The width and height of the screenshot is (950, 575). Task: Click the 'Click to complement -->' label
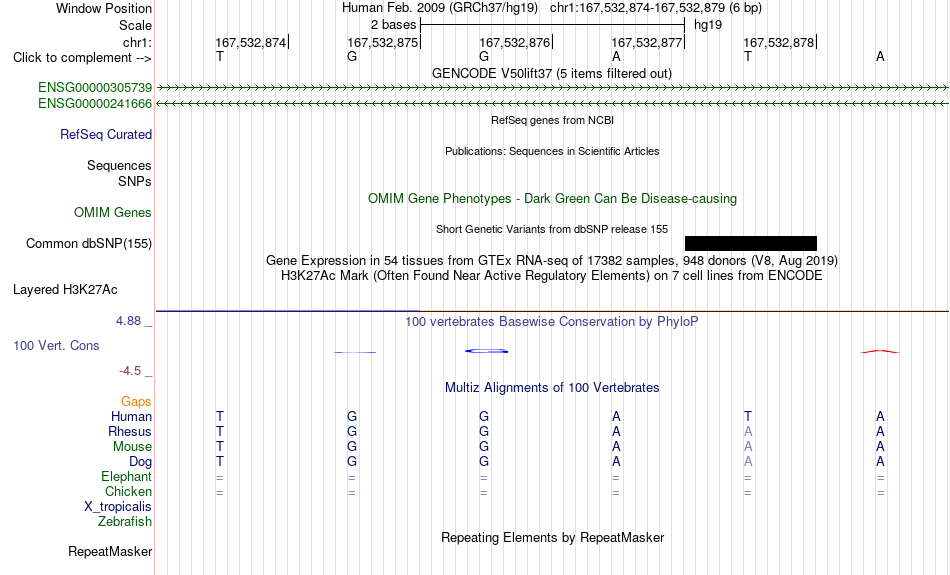(x=82, y=58)
